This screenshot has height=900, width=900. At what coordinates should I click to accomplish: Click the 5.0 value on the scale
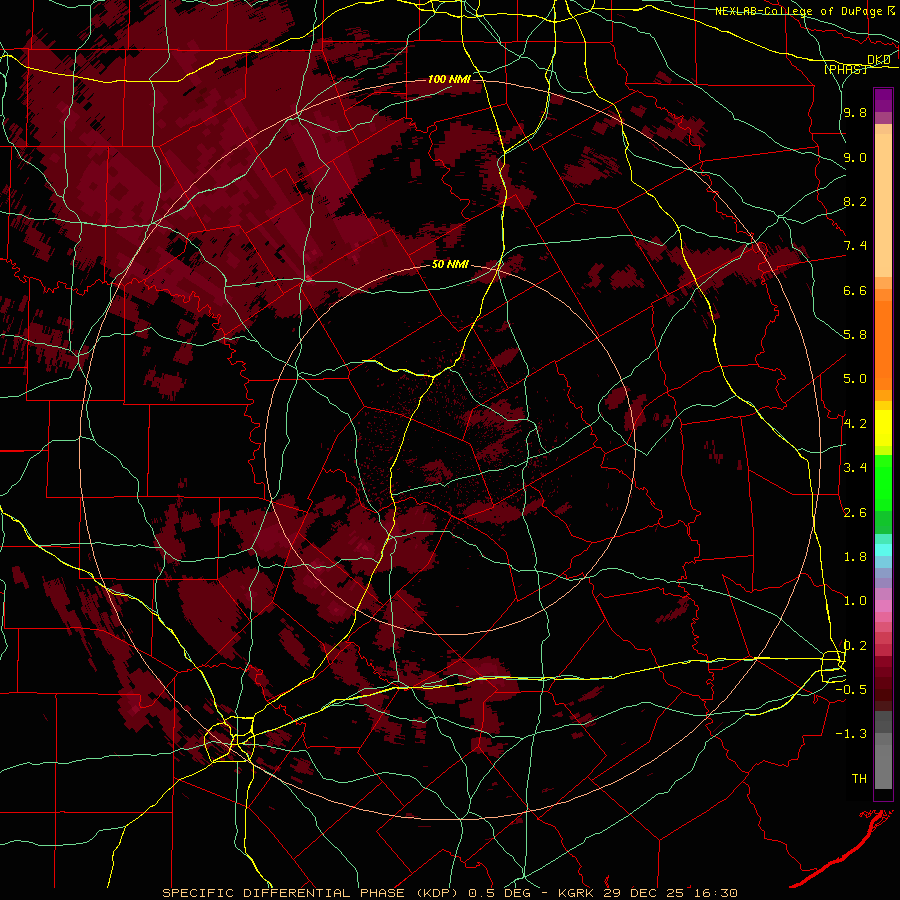[855, 379]
